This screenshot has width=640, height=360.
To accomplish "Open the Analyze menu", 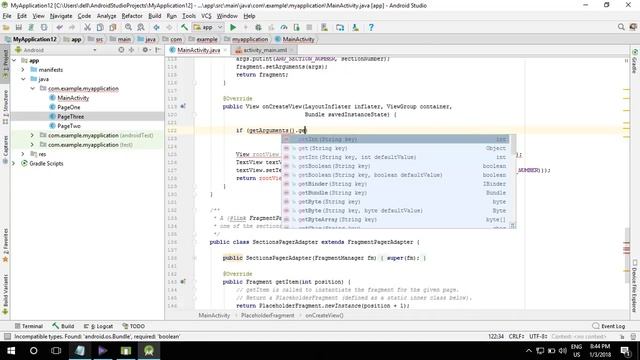I will click(x=106, y=16).
